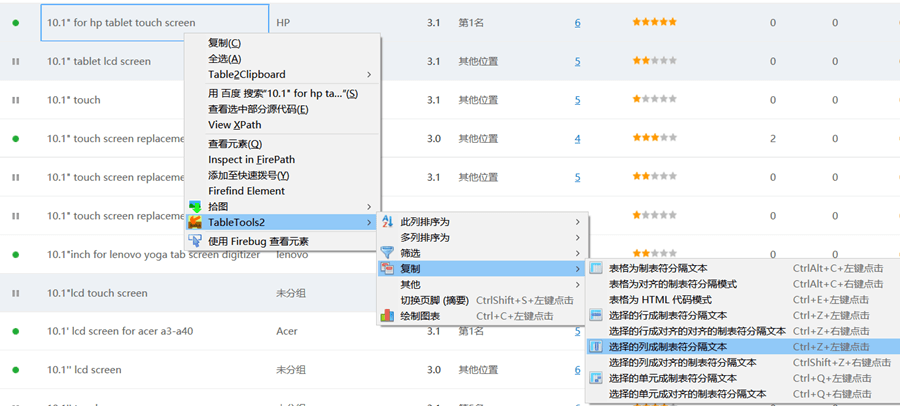Click the Firebug 查看元素 icon
This screenshot has width=900, height=406.
click(x=196, y=241)
